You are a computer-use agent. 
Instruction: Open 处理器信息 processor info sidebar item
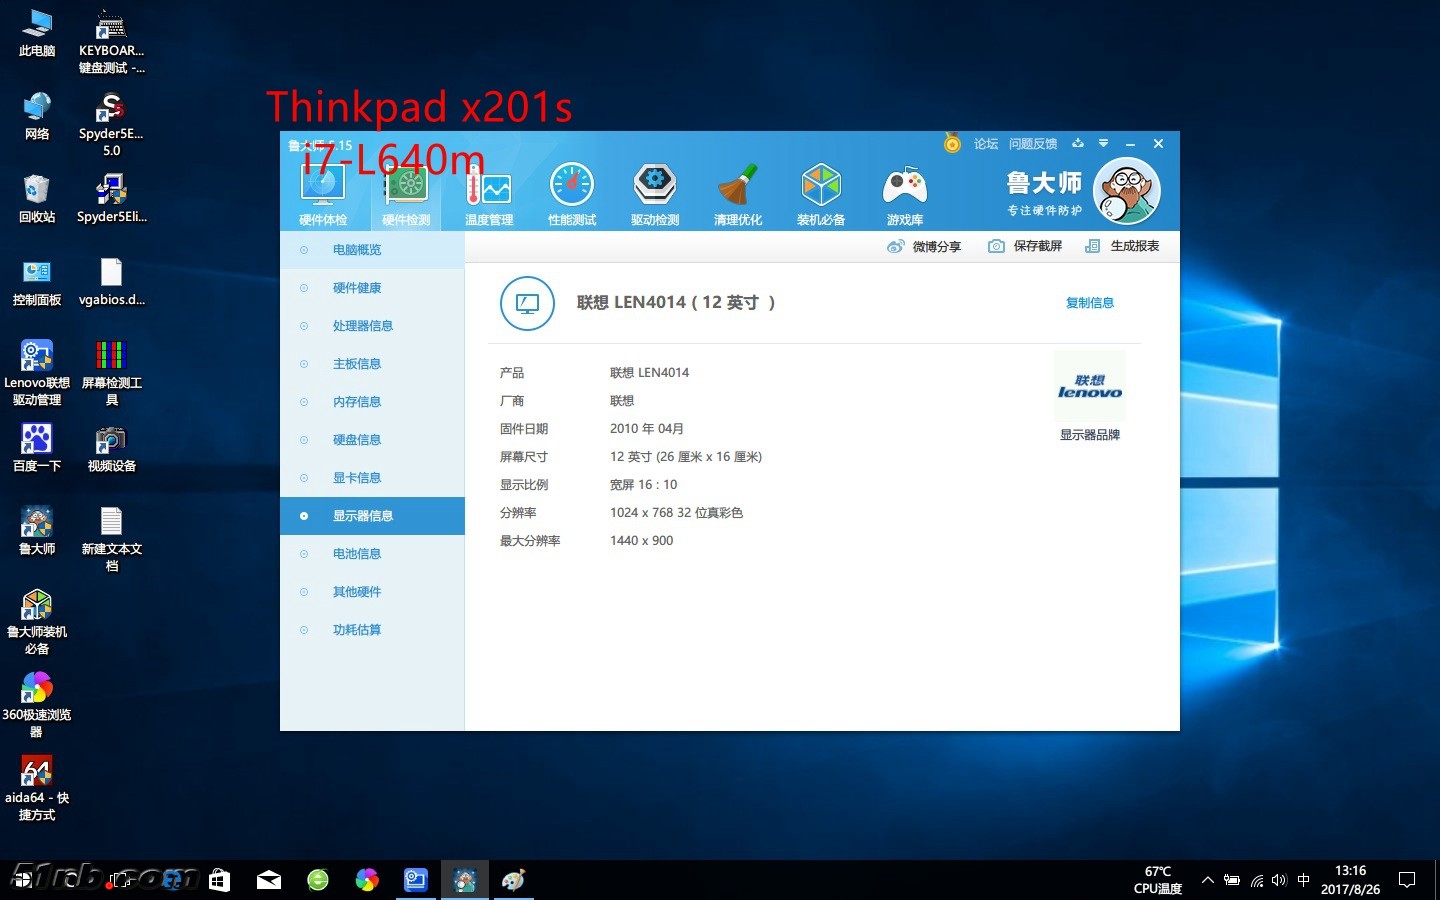(x=362, y=326)
